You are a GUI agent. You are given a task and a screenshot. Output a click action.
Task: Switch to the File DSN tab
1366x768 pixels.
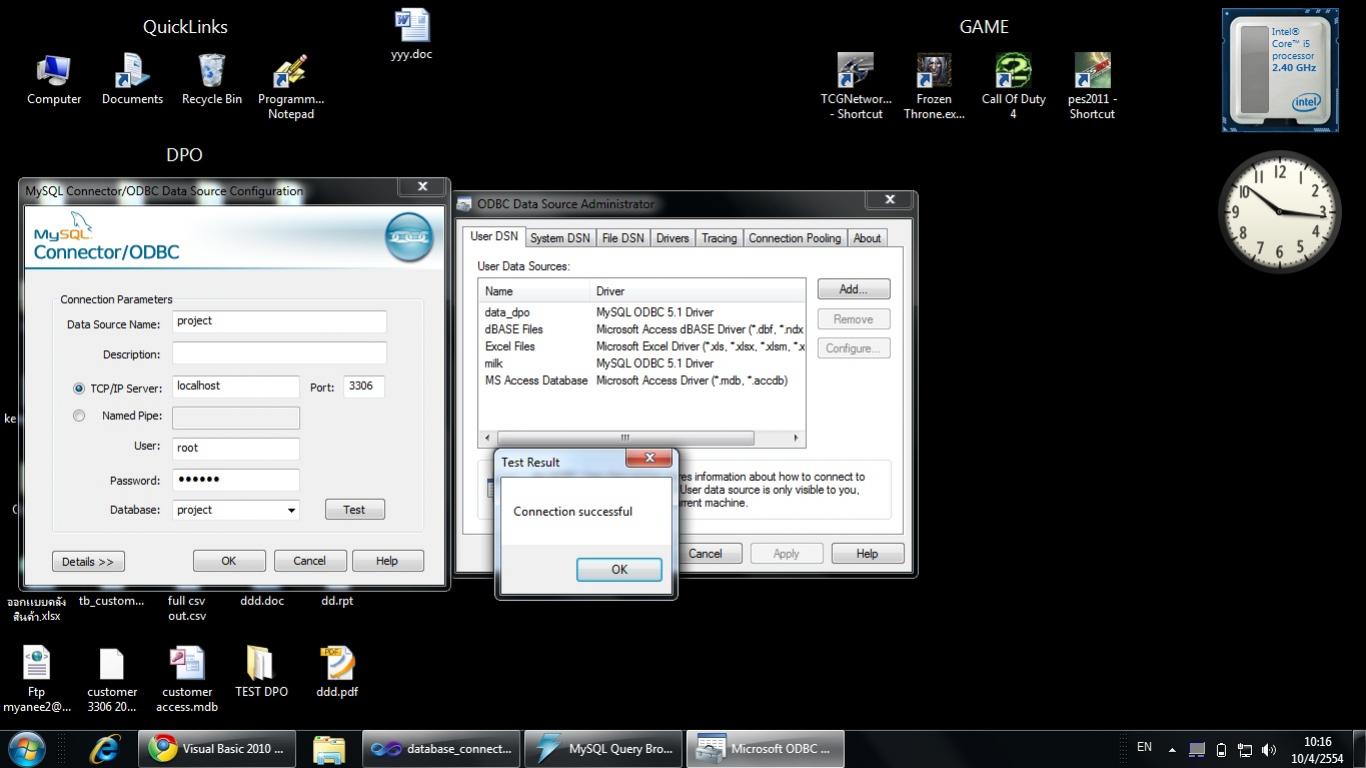[623, 238]
